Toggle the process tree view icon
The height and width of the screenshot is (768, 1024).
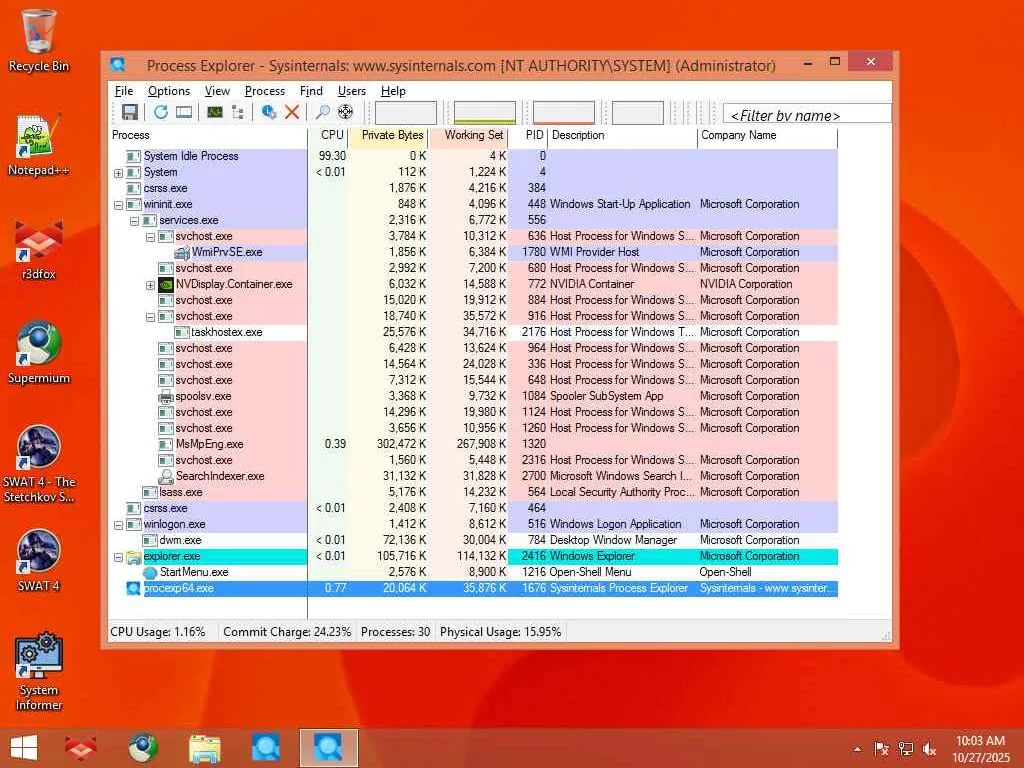click(238, 112)
